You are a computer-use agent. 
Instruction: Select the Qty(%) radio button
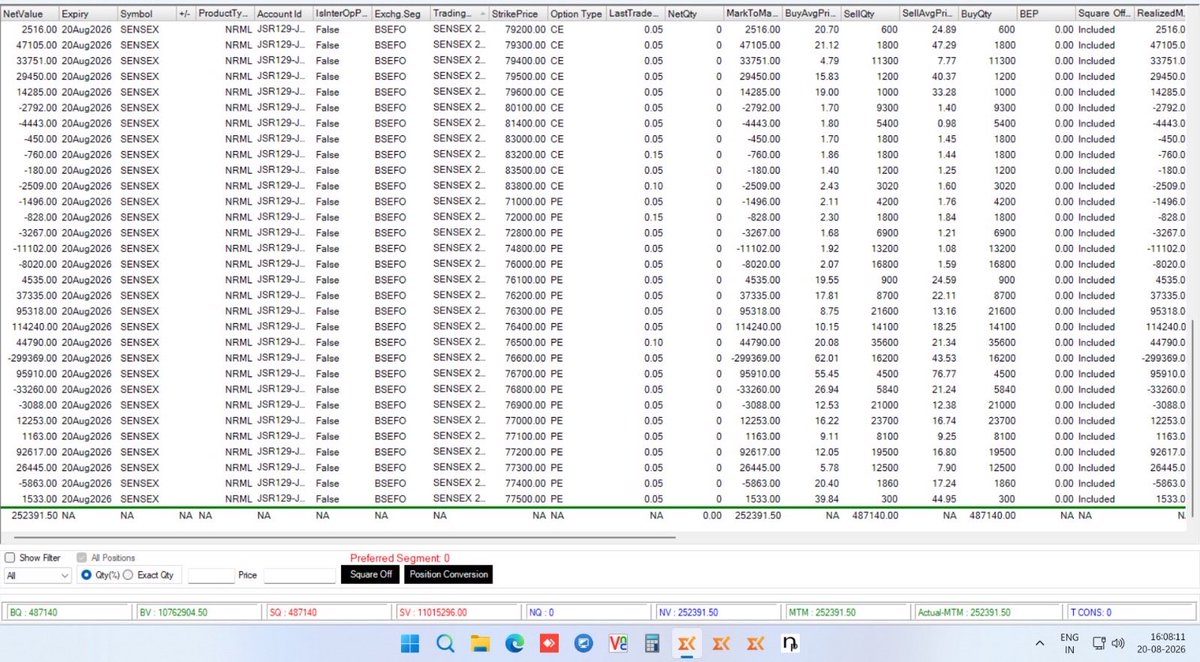(86, 575)
